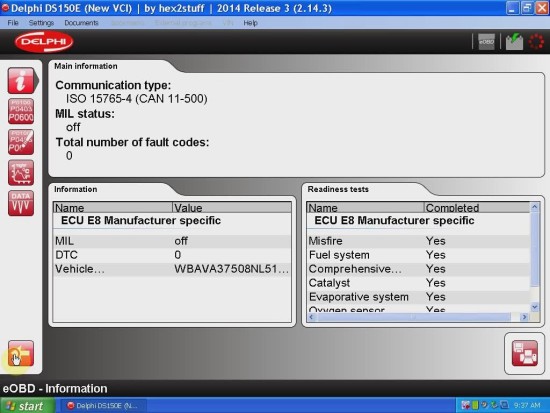Click the system tray clock 9:37 AM

coord(527,406)
